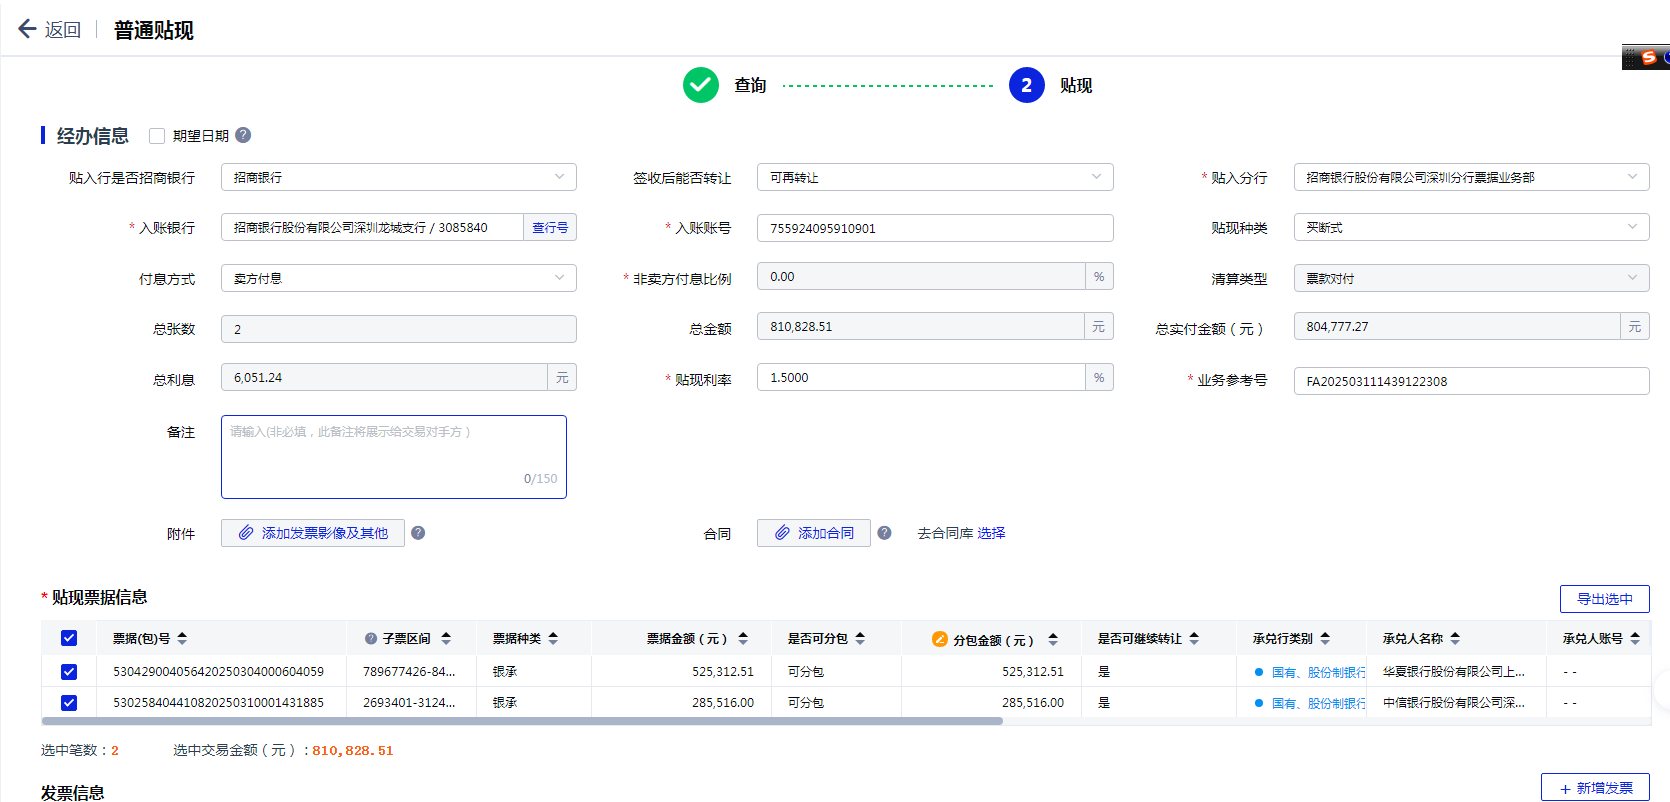
Task: Click the table horizontal scrollbar
Action: click(x=521, y=721)
